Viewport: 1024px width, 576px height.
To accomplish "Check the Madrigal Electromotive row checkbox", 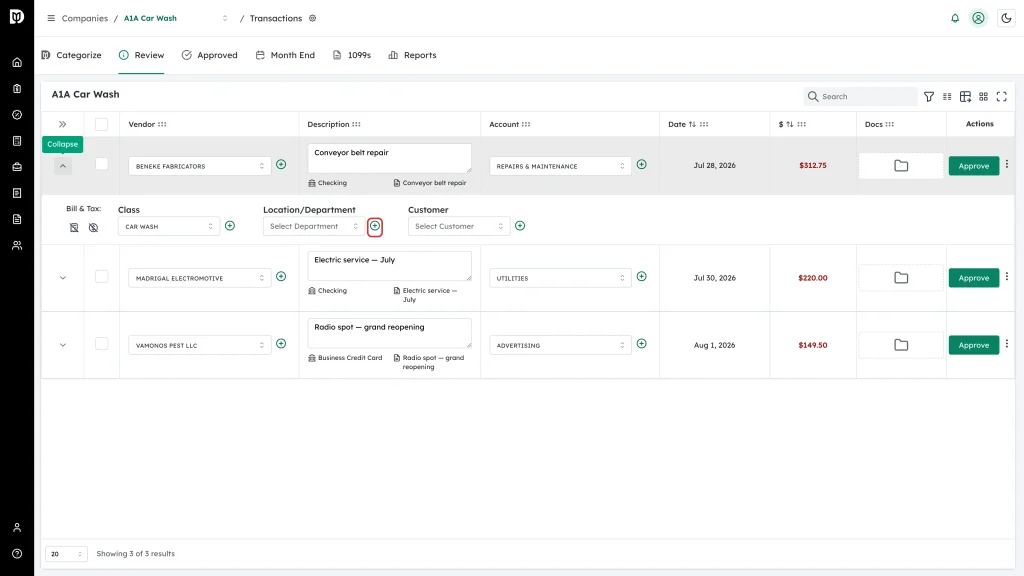I will coord(101,277).
